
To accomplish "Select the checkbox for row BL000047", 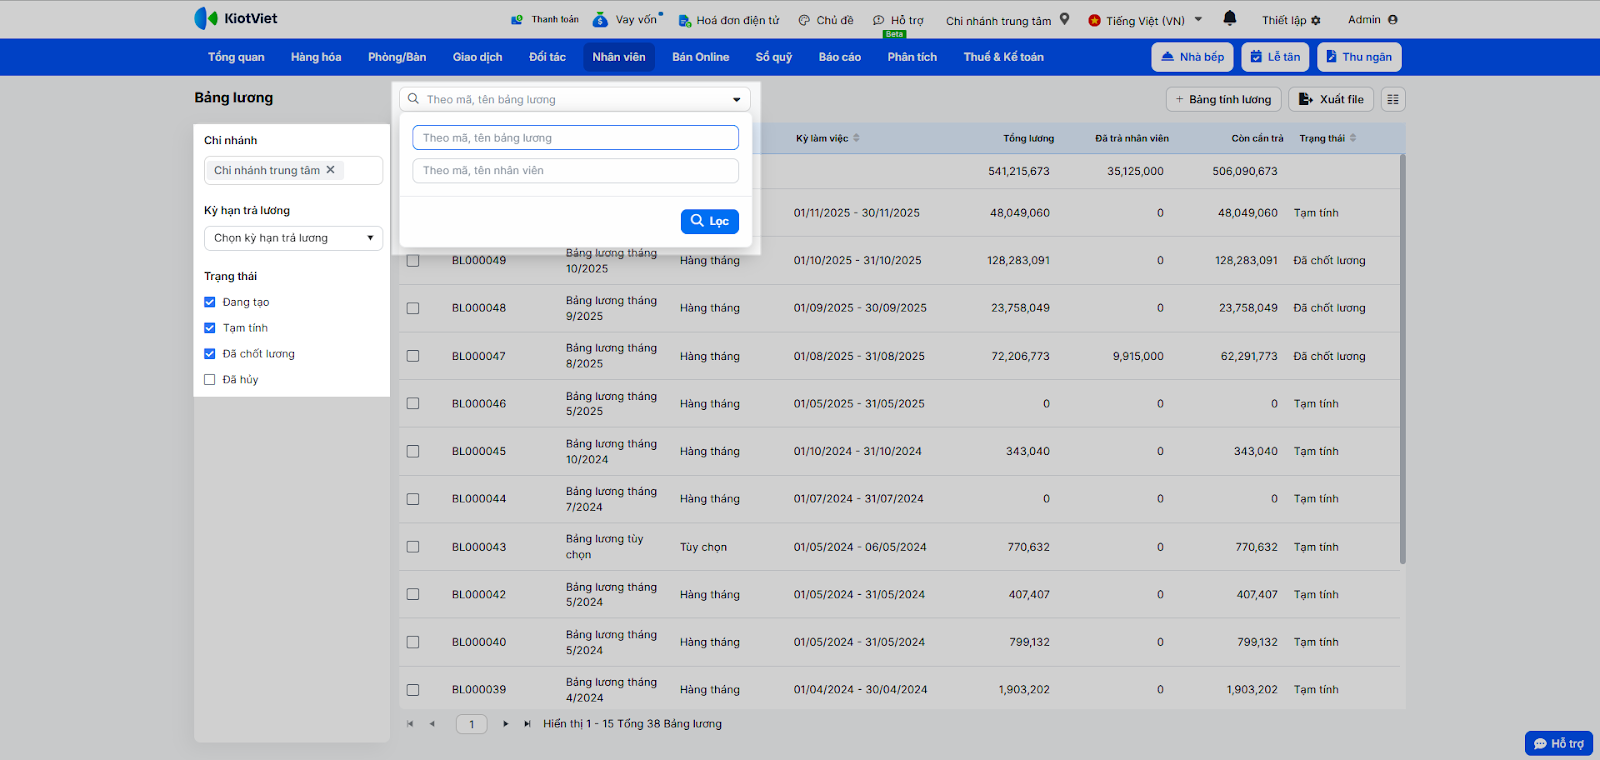I will tap(413, 356).
